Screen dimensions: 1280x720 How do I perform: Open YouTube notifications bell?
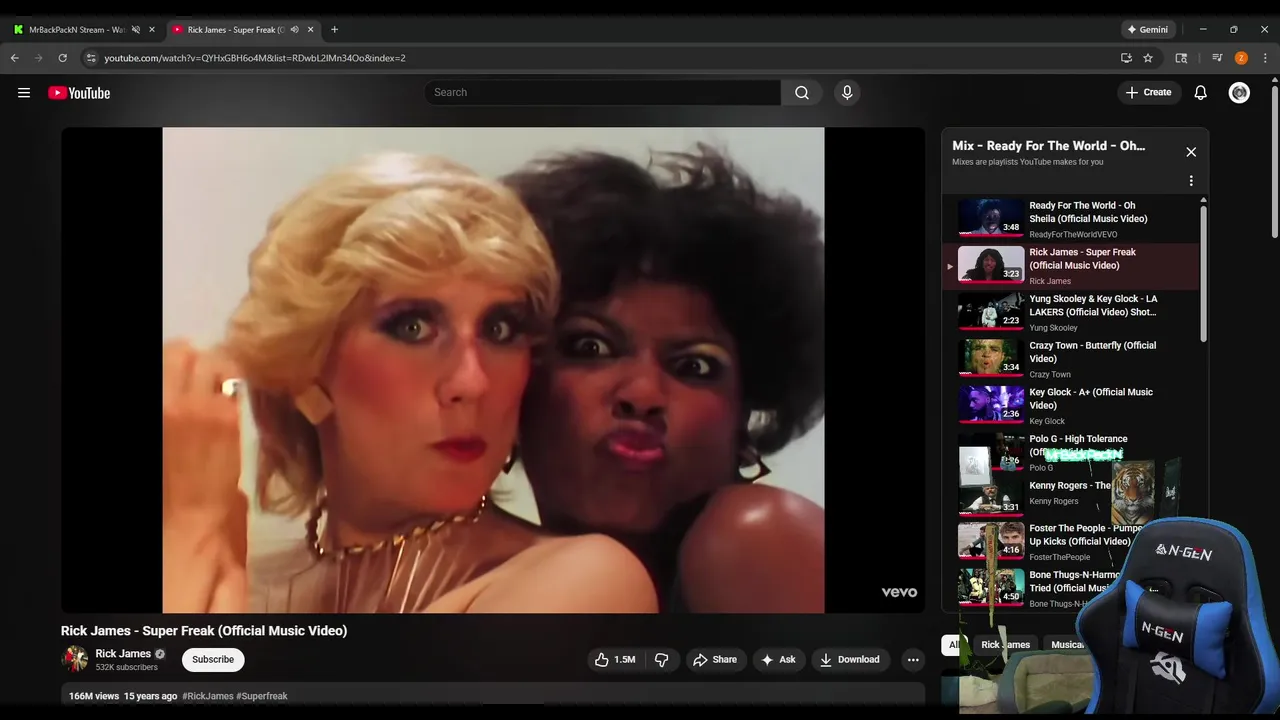(1201, 93)
